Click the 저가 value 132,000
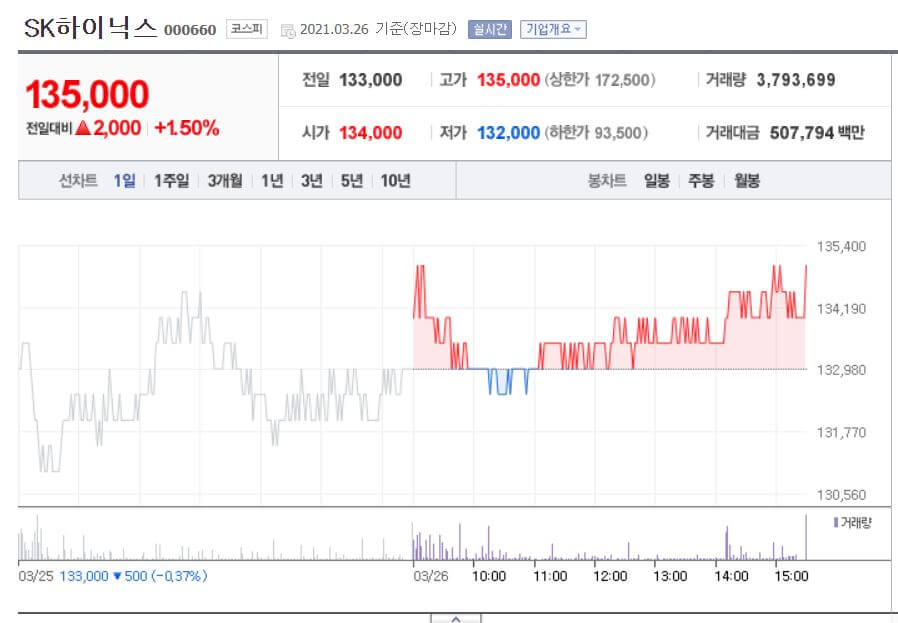Screen dimensions: 898x623 [x=509, y=133]
